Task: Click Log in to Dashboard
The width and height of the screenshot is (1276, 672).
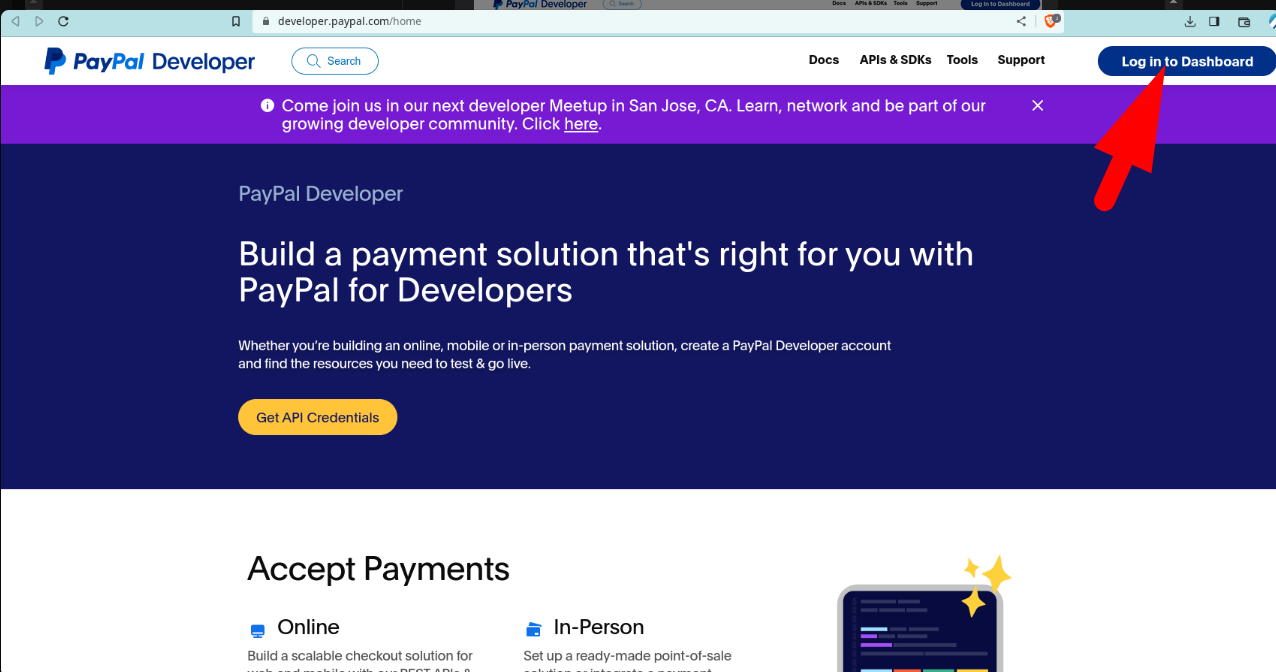Action: [1186, 61]
